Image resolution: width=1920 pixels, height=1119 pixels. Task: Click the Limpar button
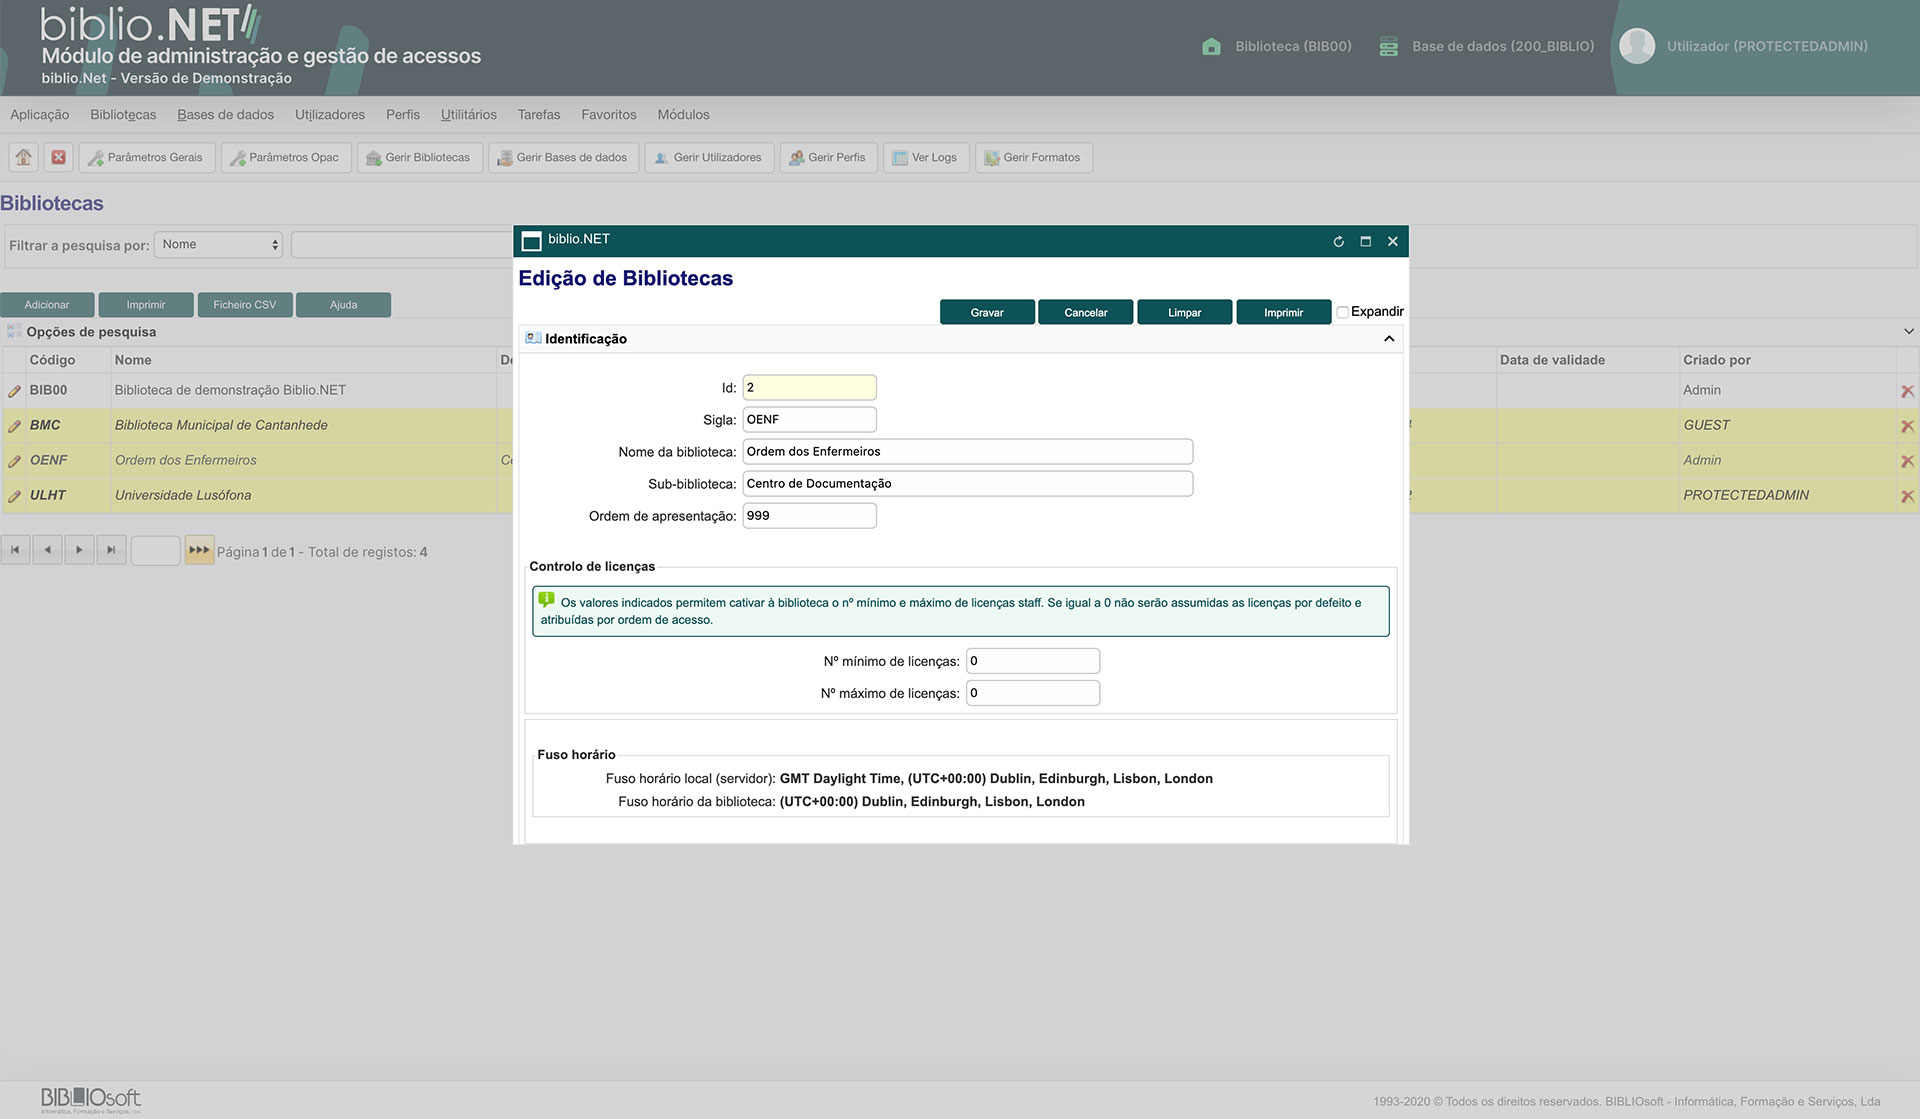coord(1185,312)
